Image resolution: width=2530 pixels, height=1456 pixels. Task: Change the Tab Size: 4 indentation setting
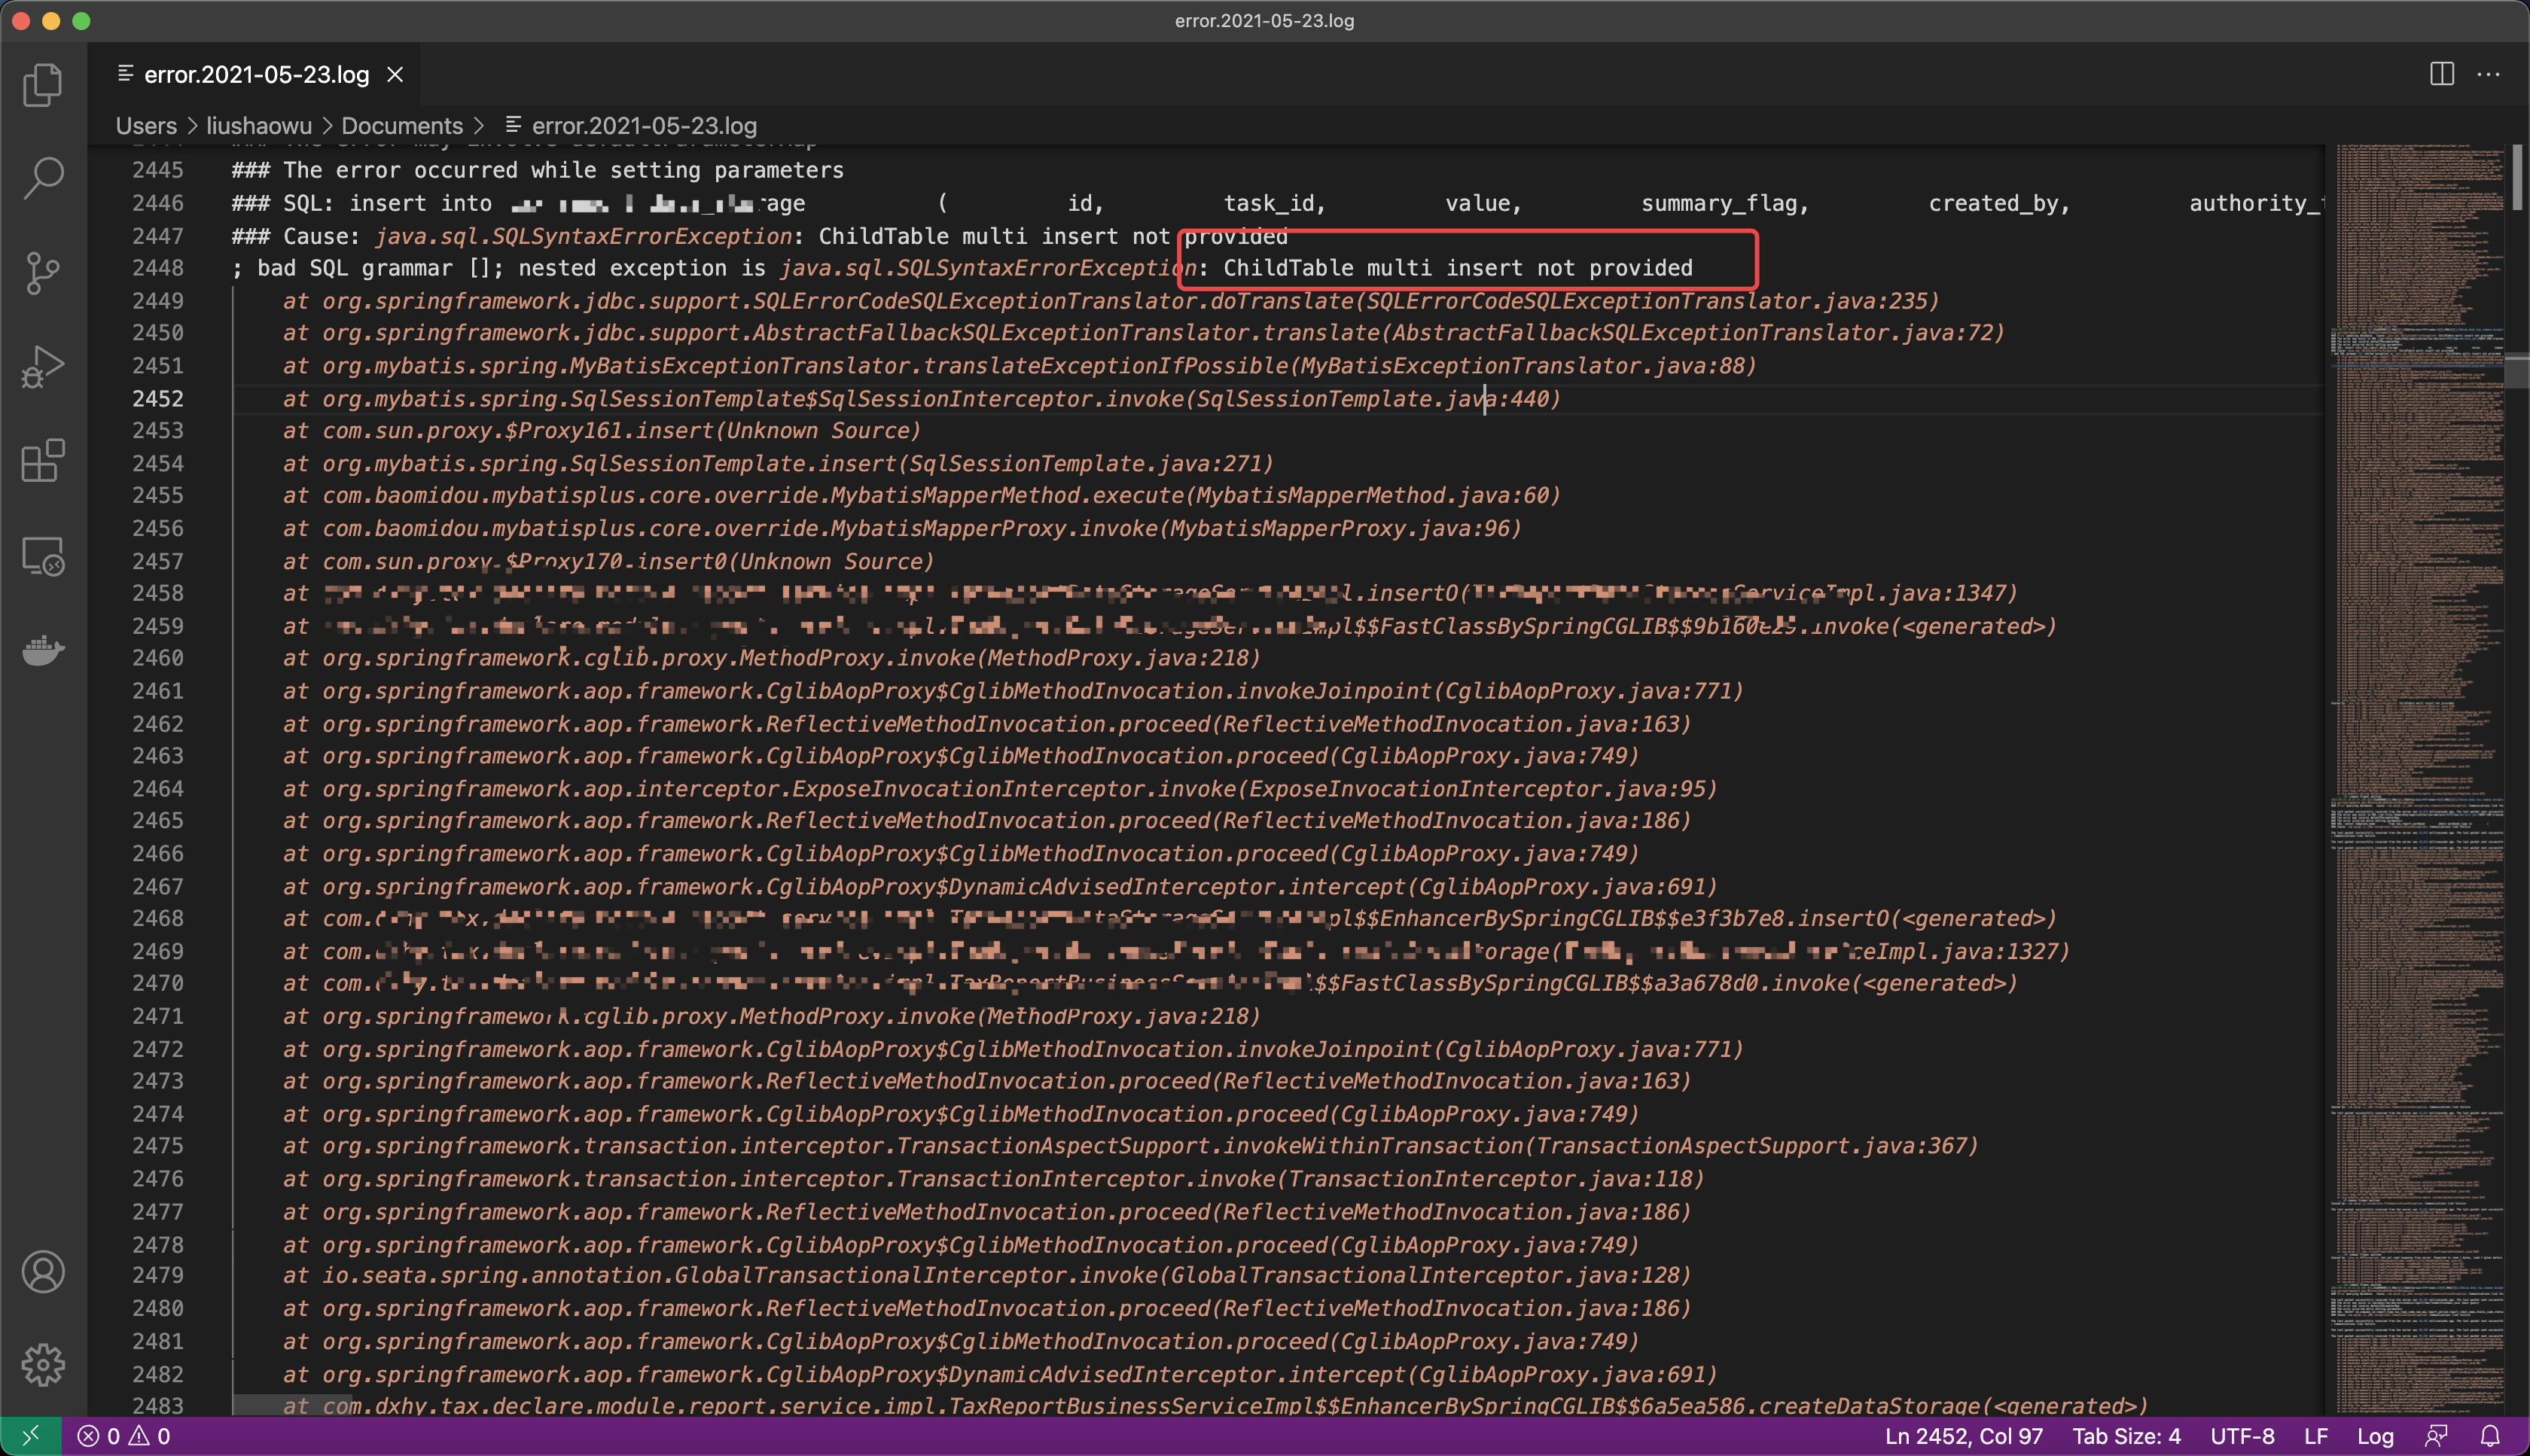pyautogui.click(x=2126, y=1436)
